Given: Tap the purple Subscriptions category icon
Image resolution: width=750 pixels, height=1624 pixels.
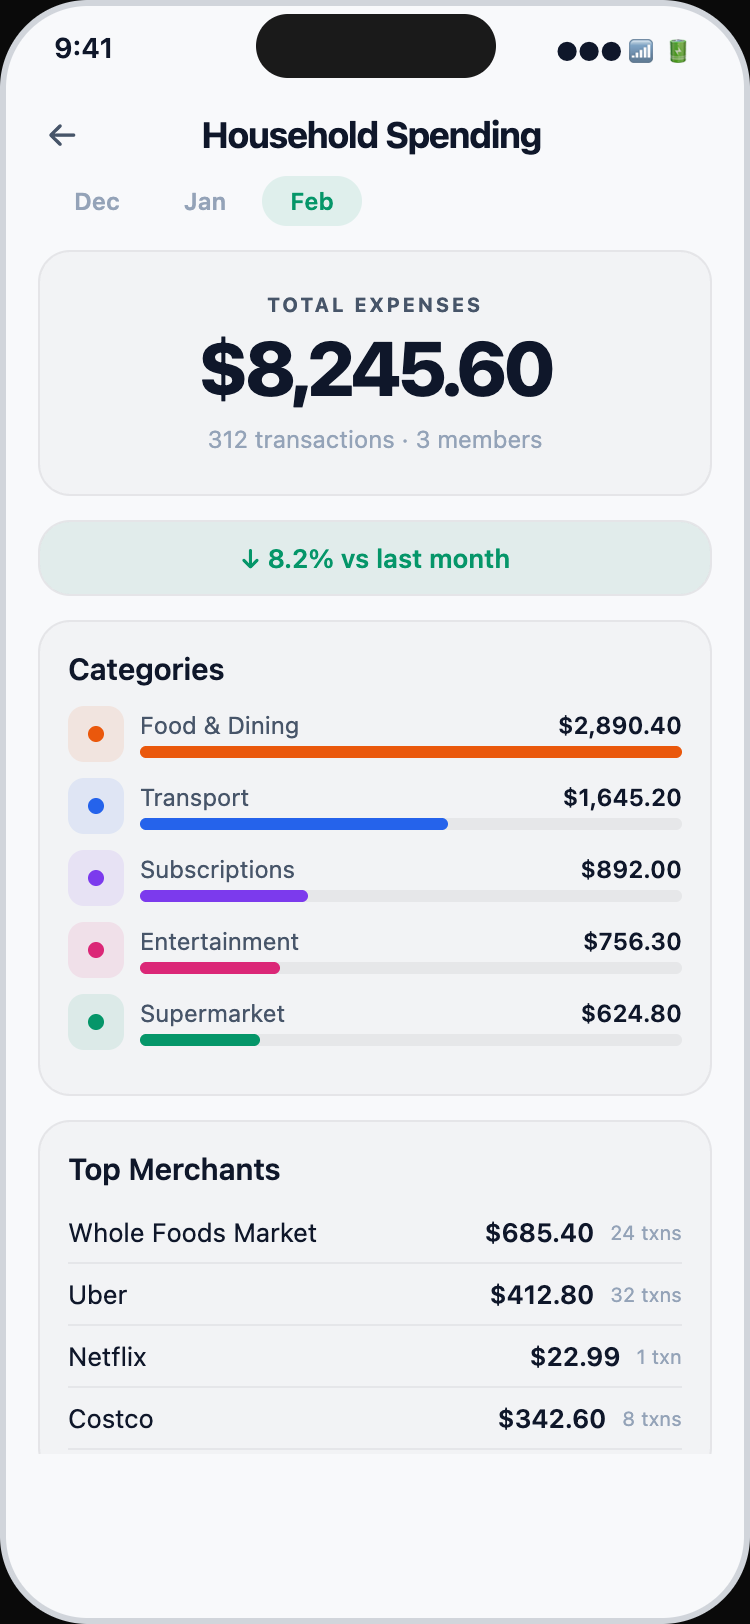Looking at the screenshot, I should (x=96, y=878).
